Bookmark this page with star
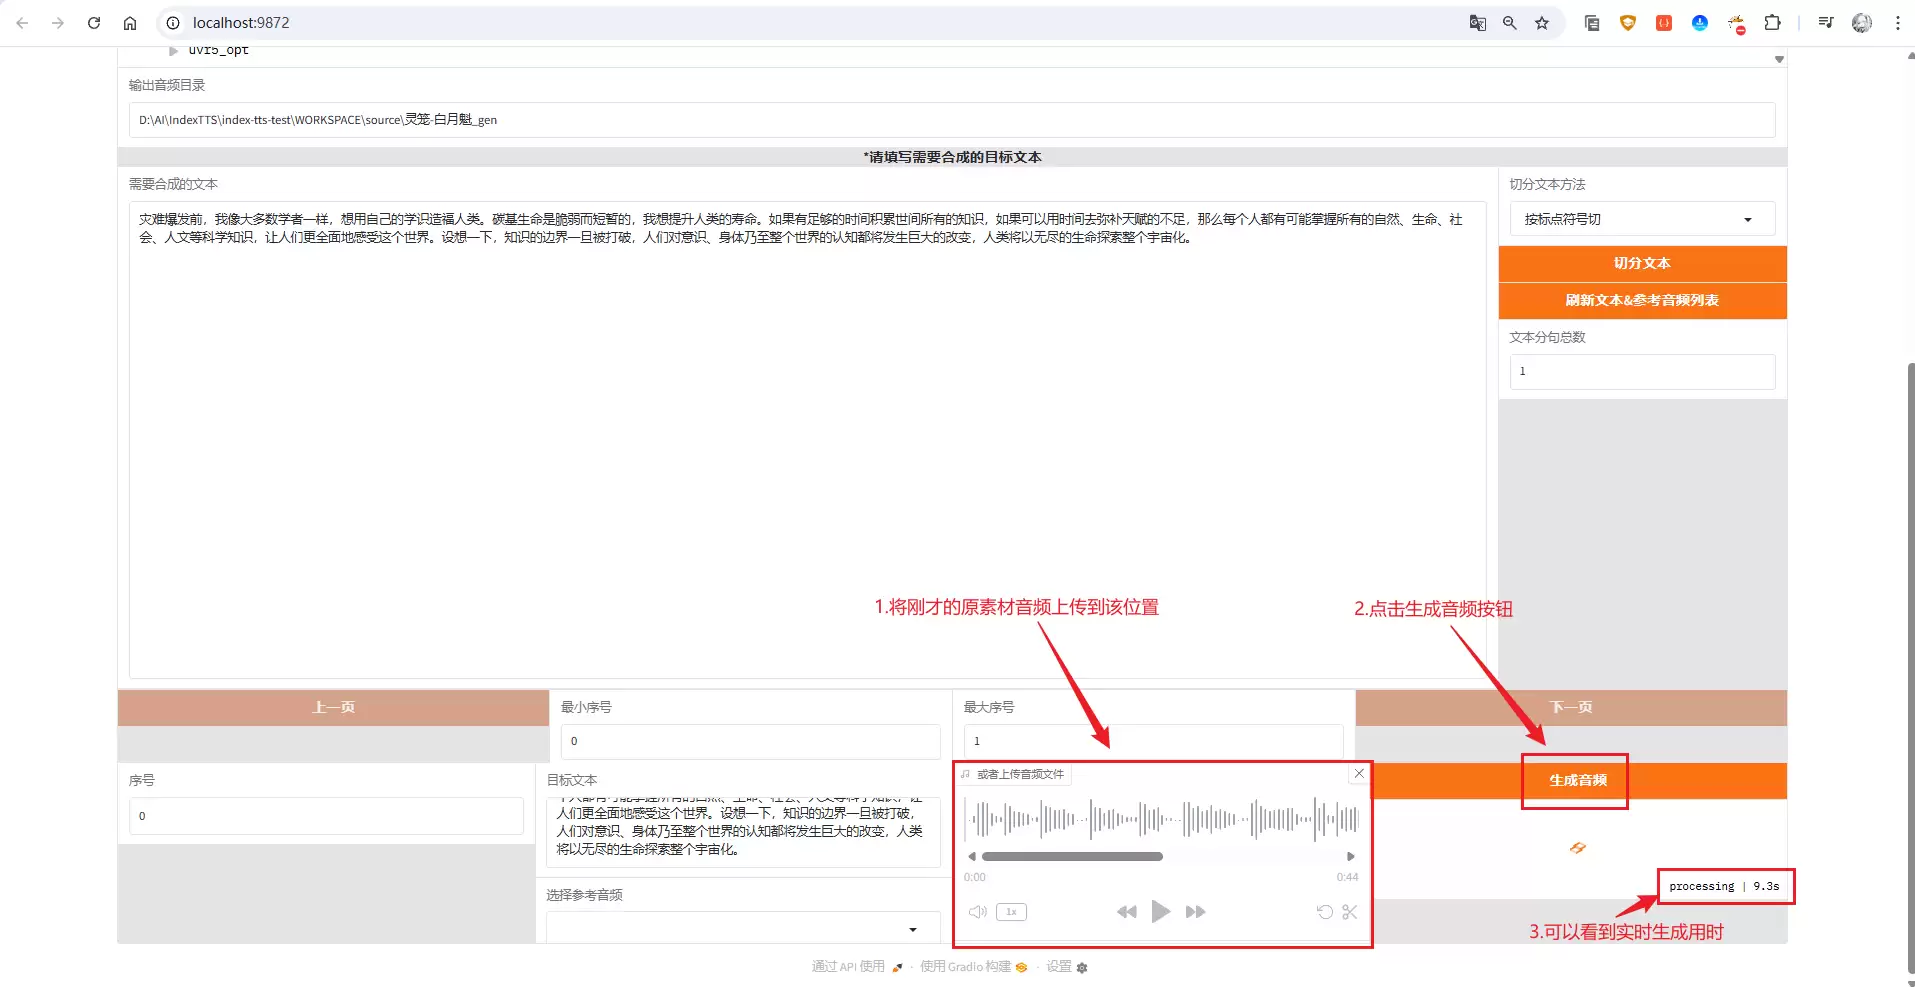The height and width of the screenshot is (987, 1915). [x=1542, y=23]
